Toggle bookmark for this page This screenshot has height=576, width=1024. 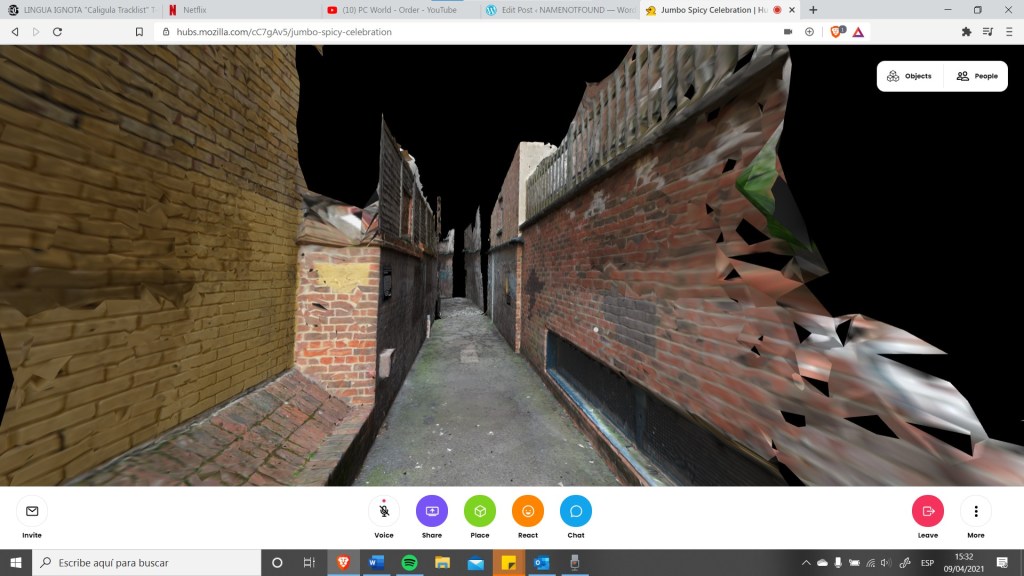click(x=139, y=32)
